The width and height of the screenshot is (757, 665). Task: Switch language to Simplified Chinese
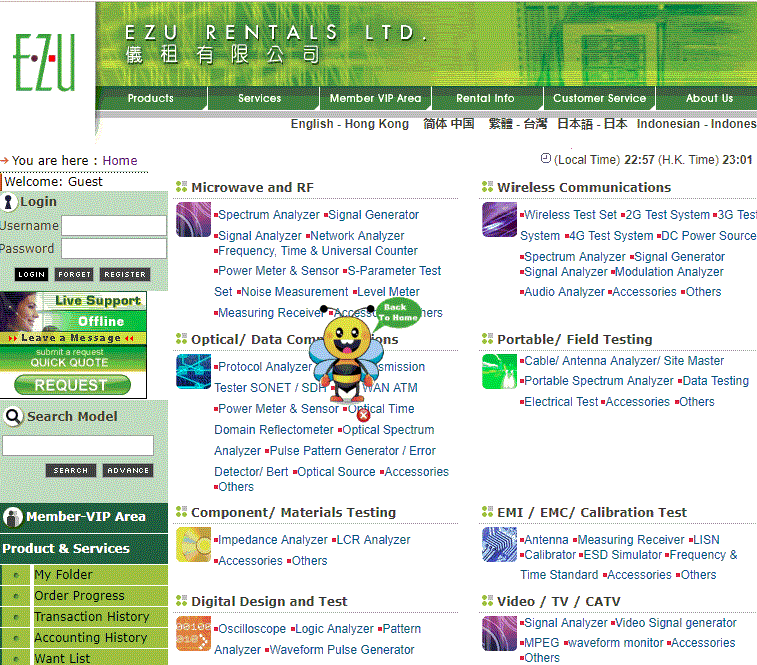pos(449,124)
